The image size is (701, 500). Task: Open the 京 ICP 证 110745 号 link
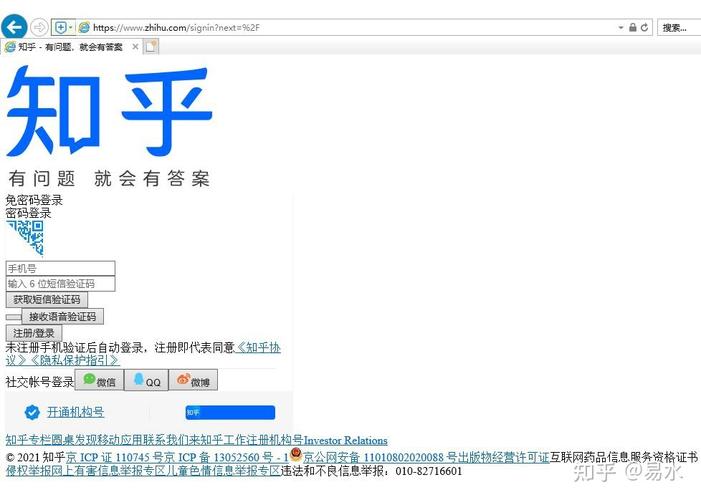(x=115, y=458)
